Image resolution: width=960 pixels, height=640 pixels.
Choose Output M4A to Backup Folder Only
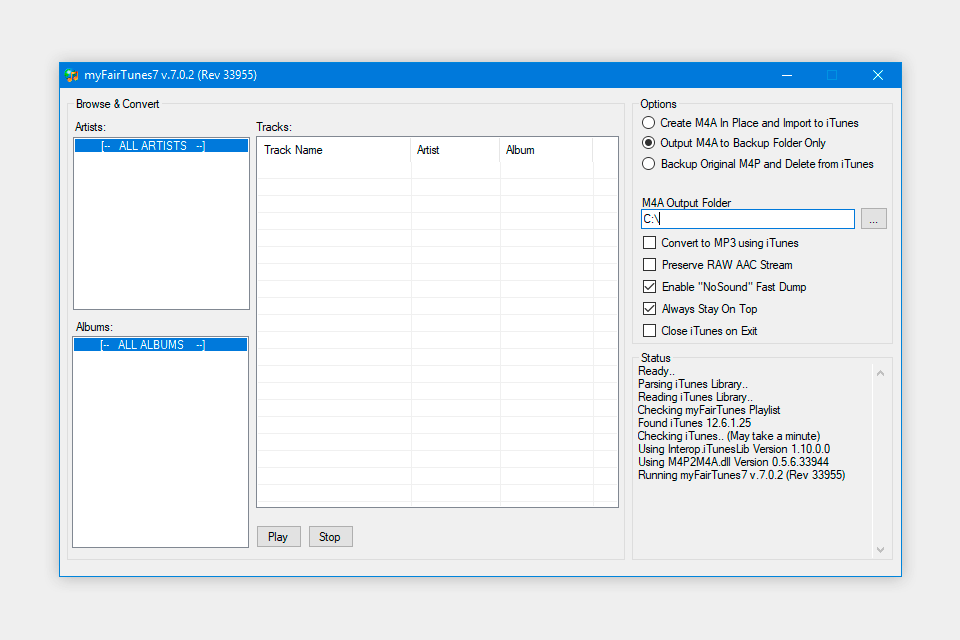[x=649, y=143]
